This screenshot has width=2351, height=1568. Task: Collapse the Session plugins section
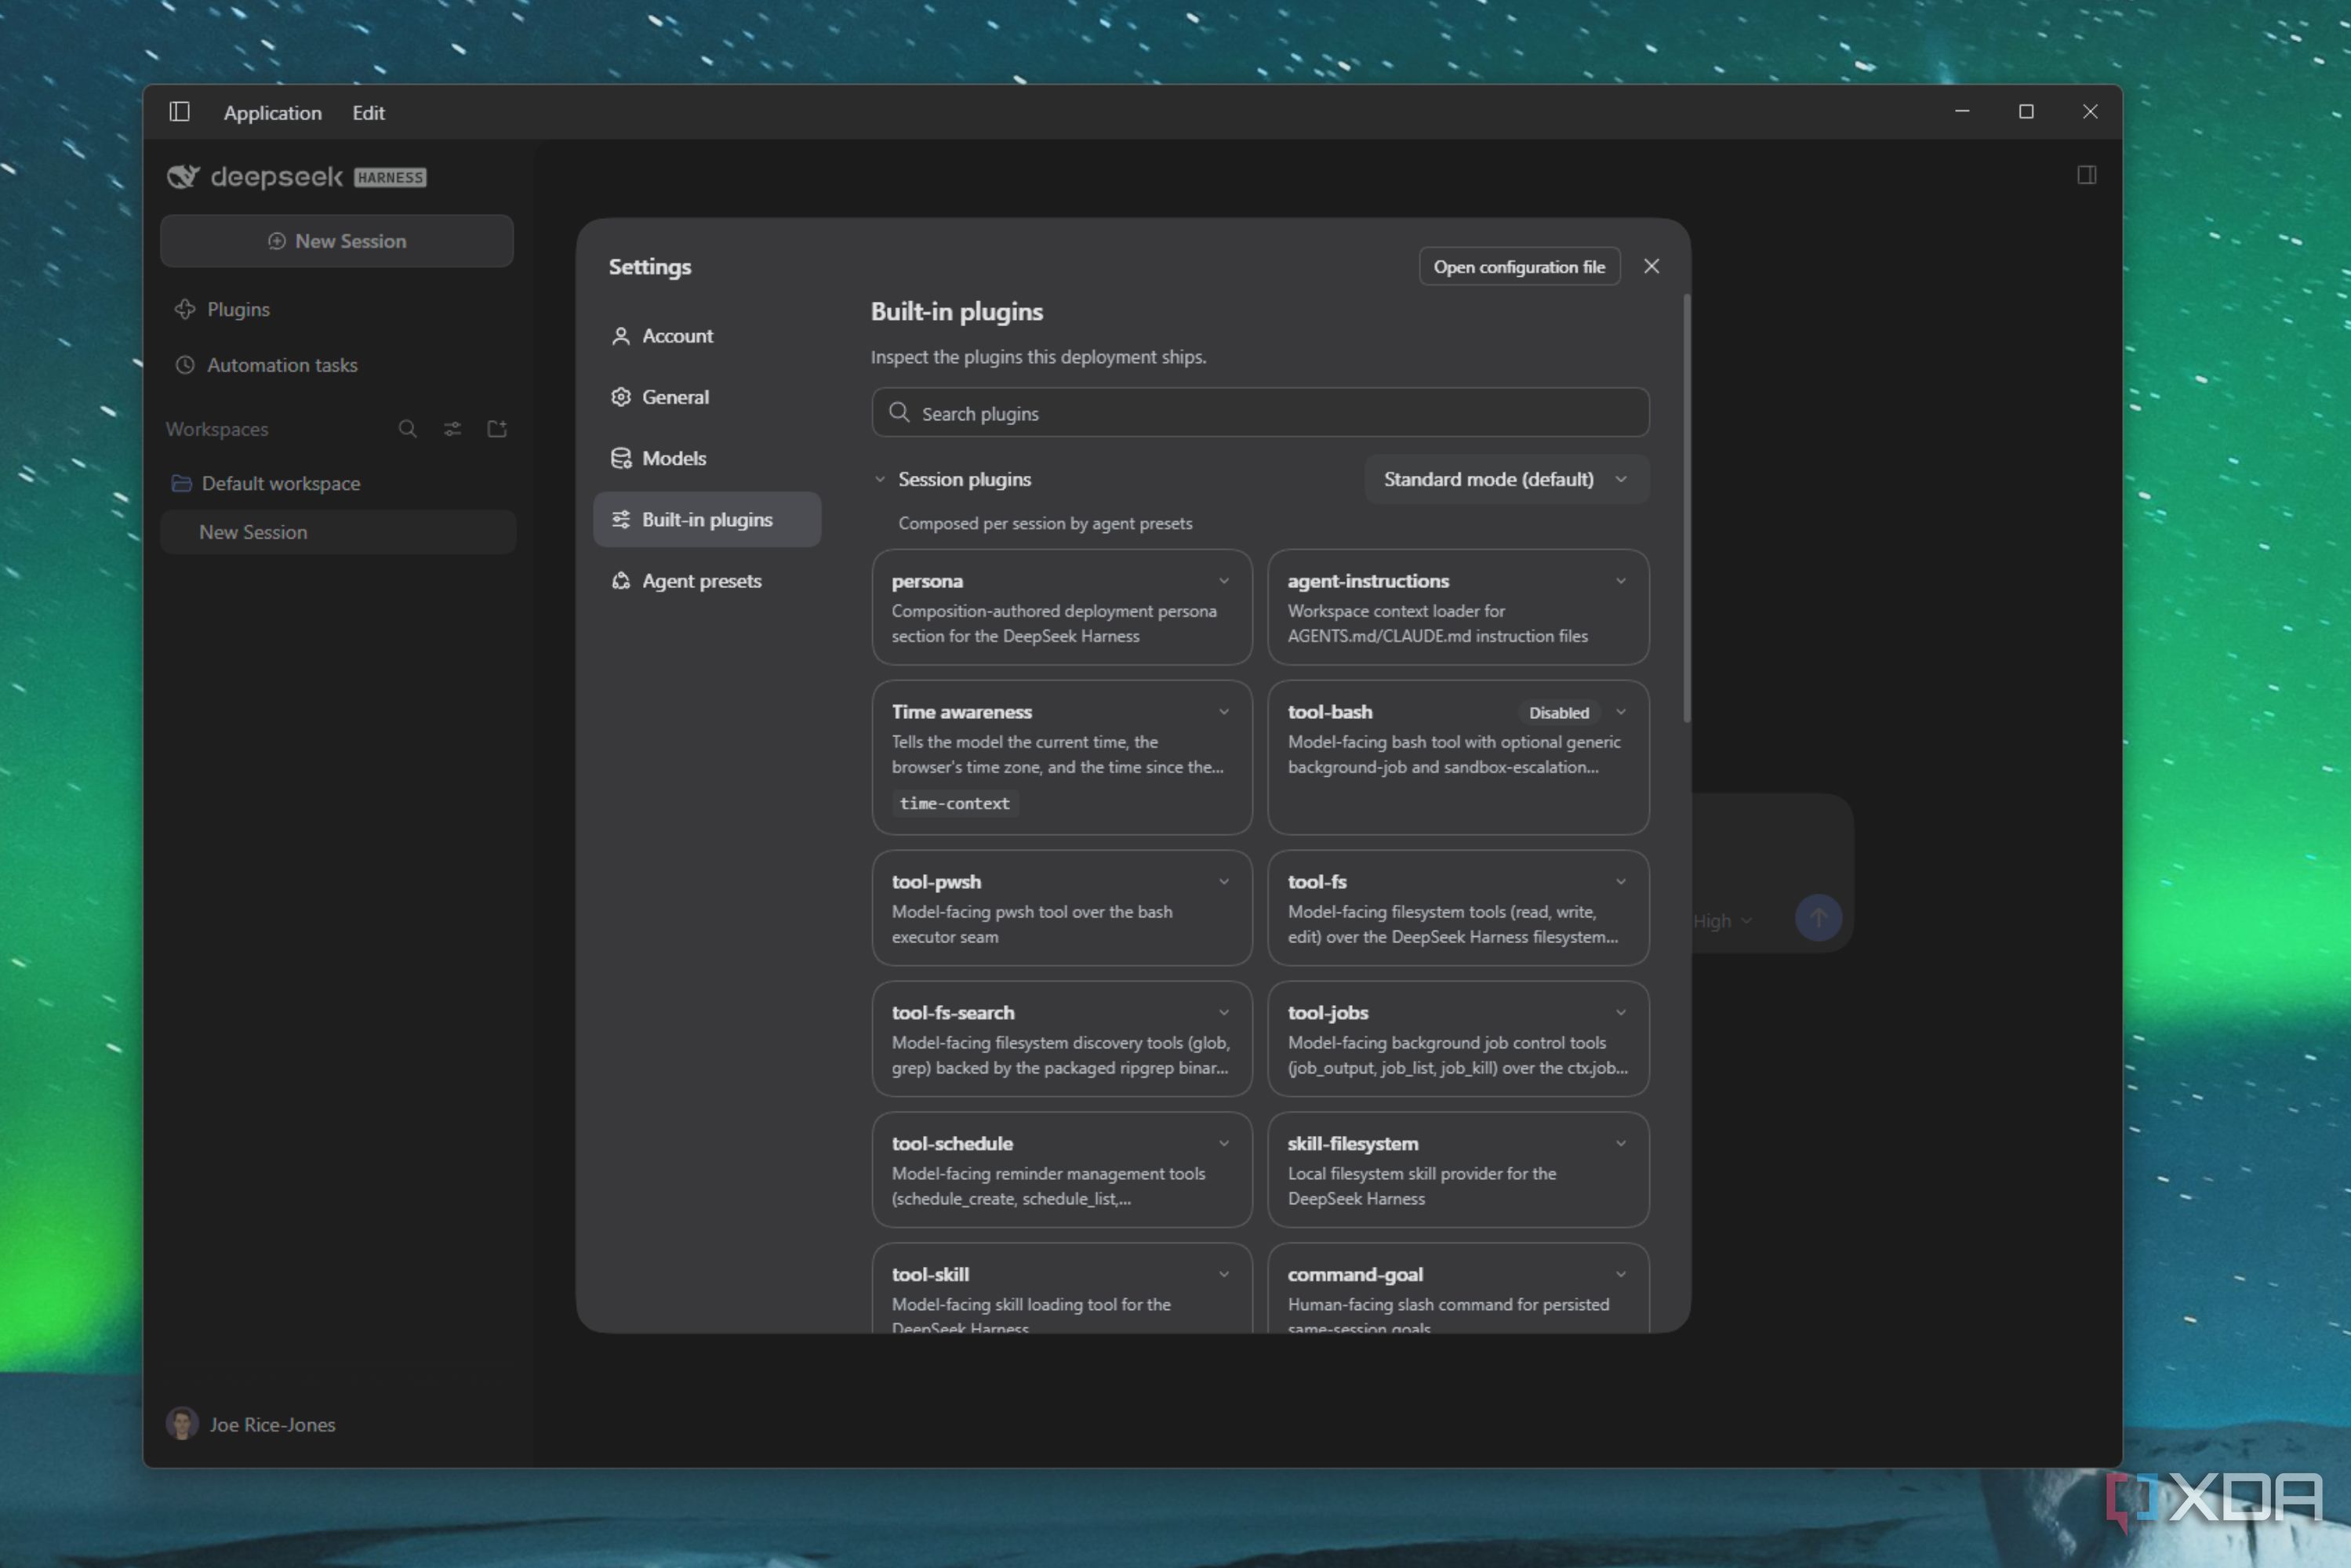point(880,479)
